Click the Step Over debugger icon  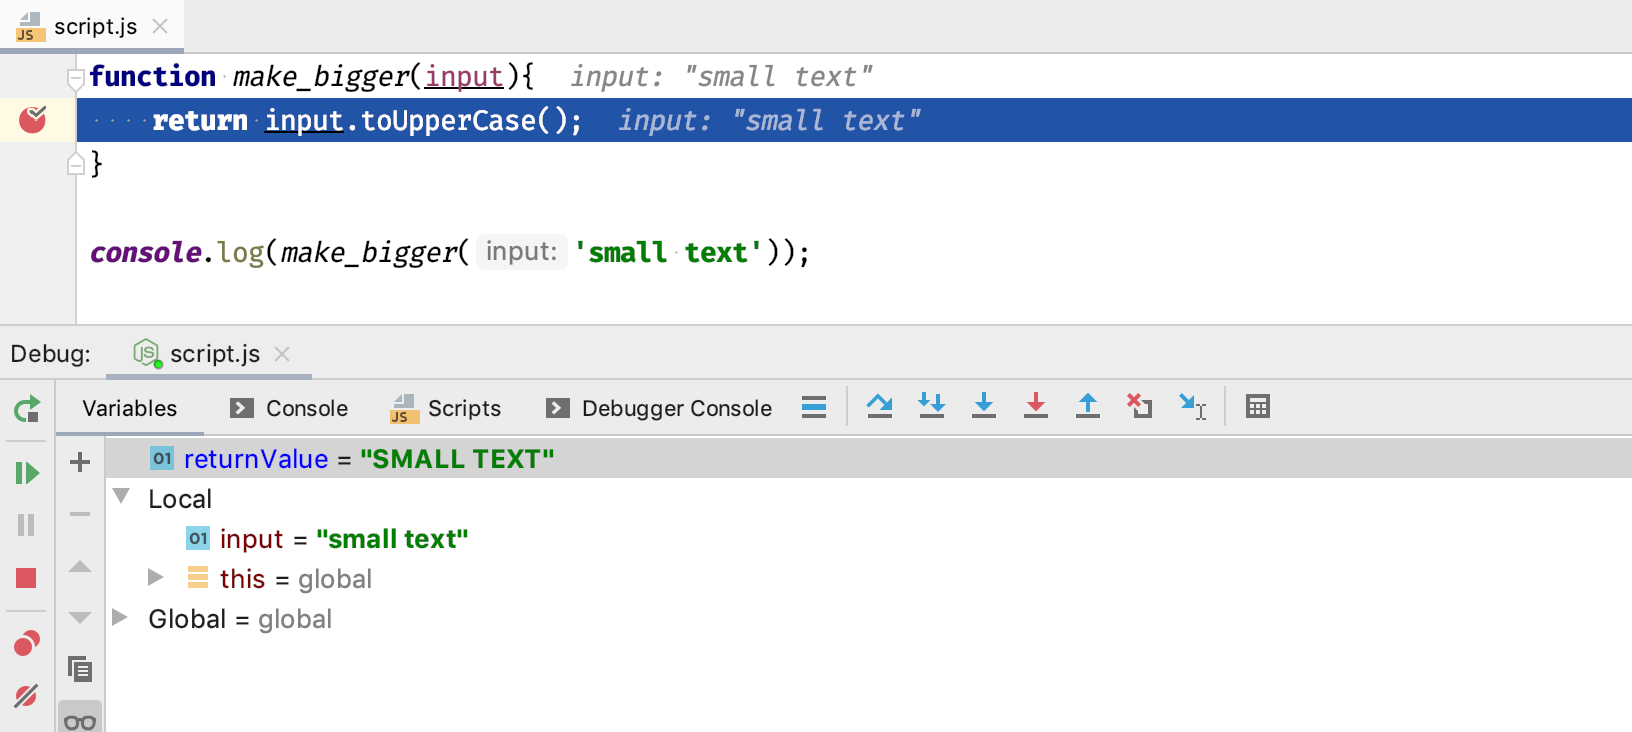click(x=880, y=406)
